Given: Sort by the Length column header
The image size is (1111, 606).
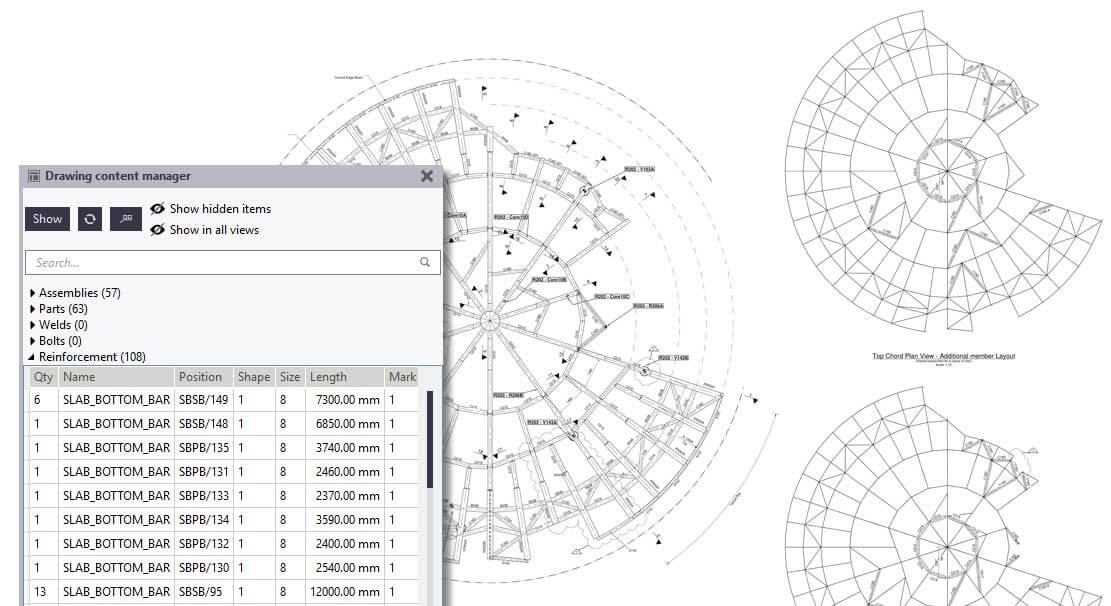Looking at the screenshot, I should 345,377.
